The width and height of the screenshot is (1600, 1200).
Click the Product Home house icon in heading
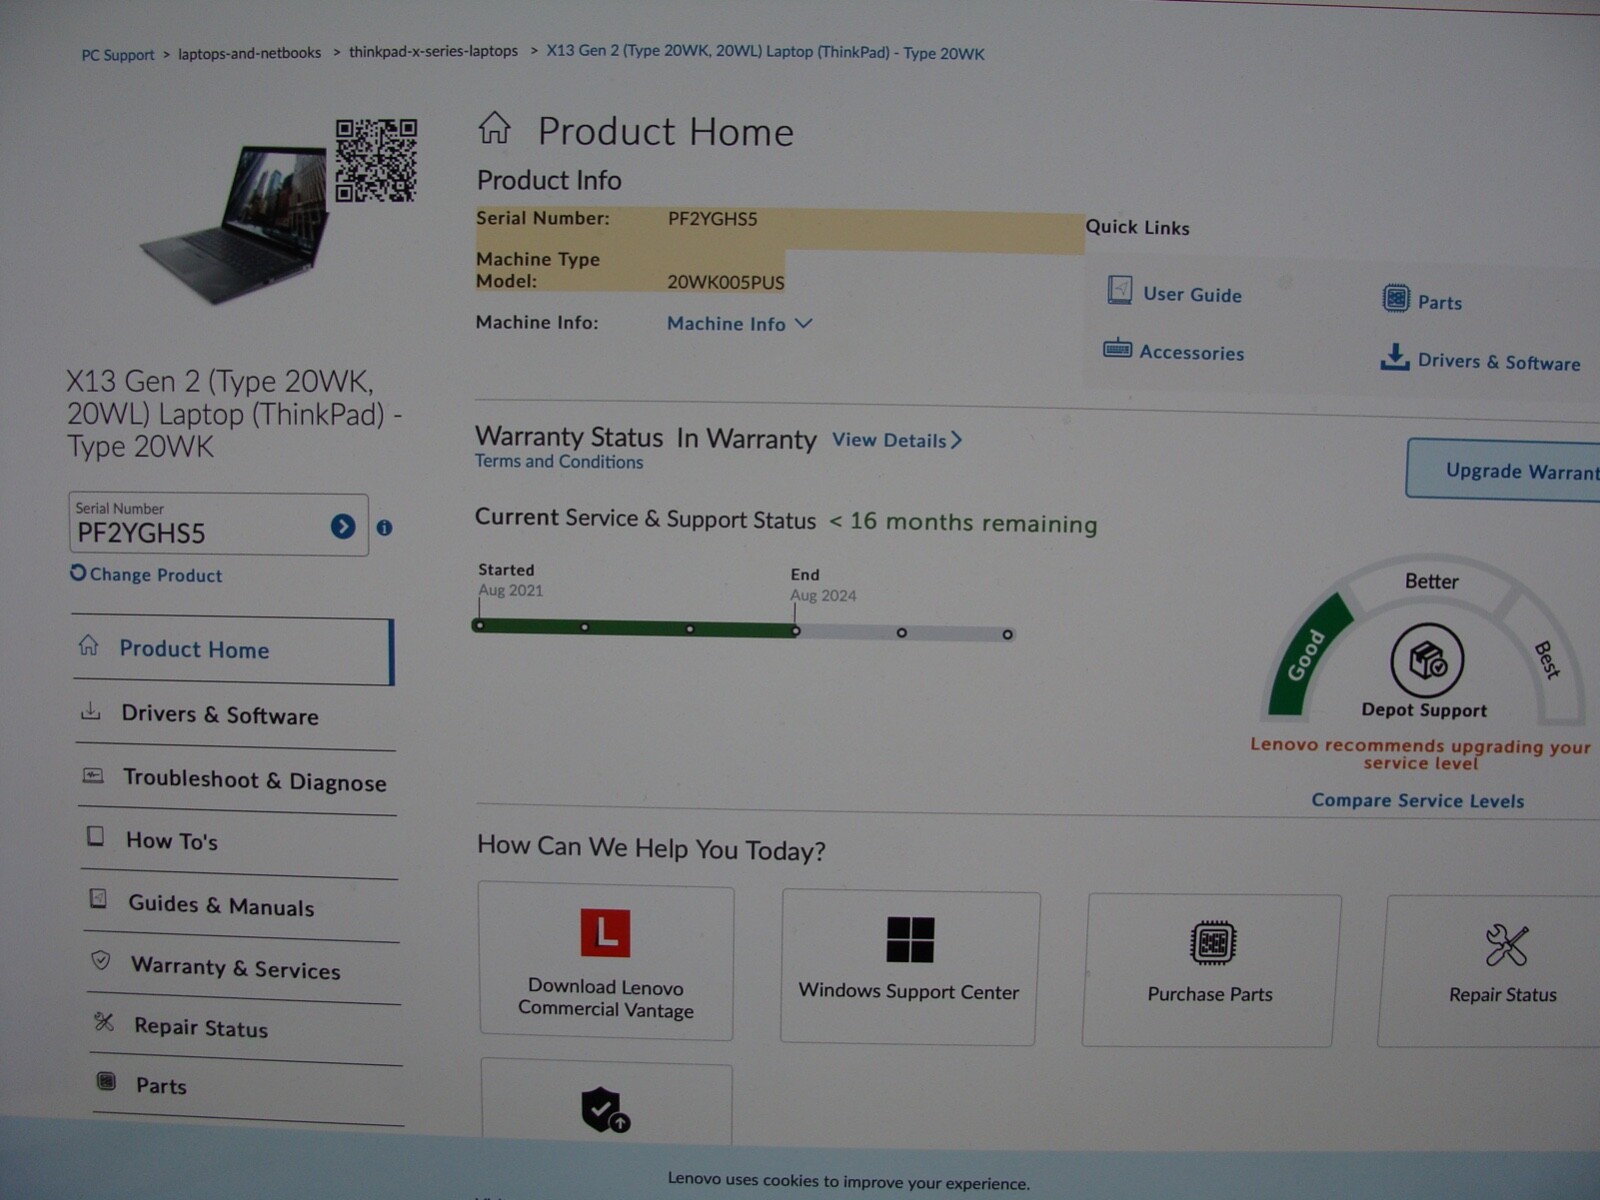[x=494, y=128]
